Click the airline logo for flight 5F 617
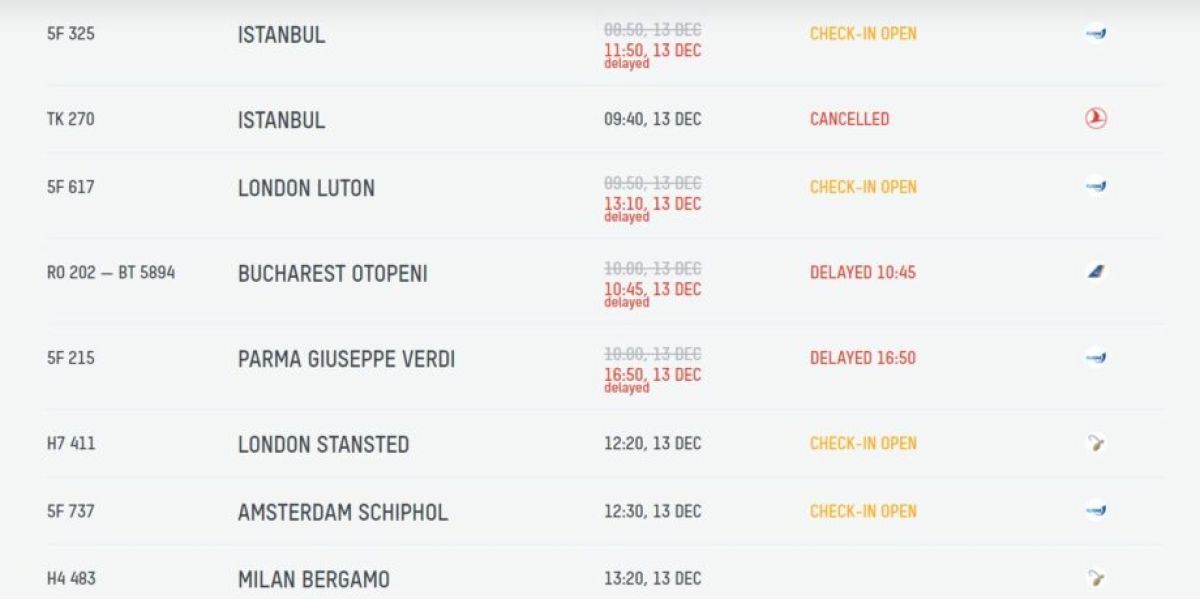 pos(1096,186)
